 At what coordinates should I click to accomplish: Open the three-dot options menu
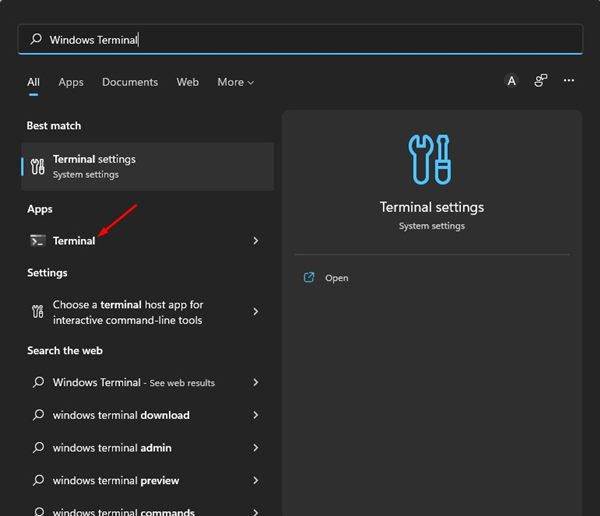tap(569, 80)
